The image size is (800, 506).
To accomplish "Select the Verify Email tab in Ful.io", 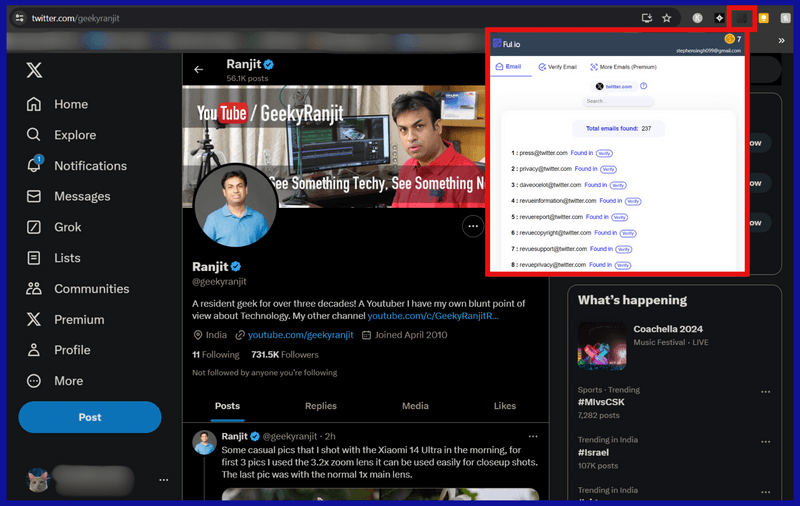I will [x=557, y=67].
